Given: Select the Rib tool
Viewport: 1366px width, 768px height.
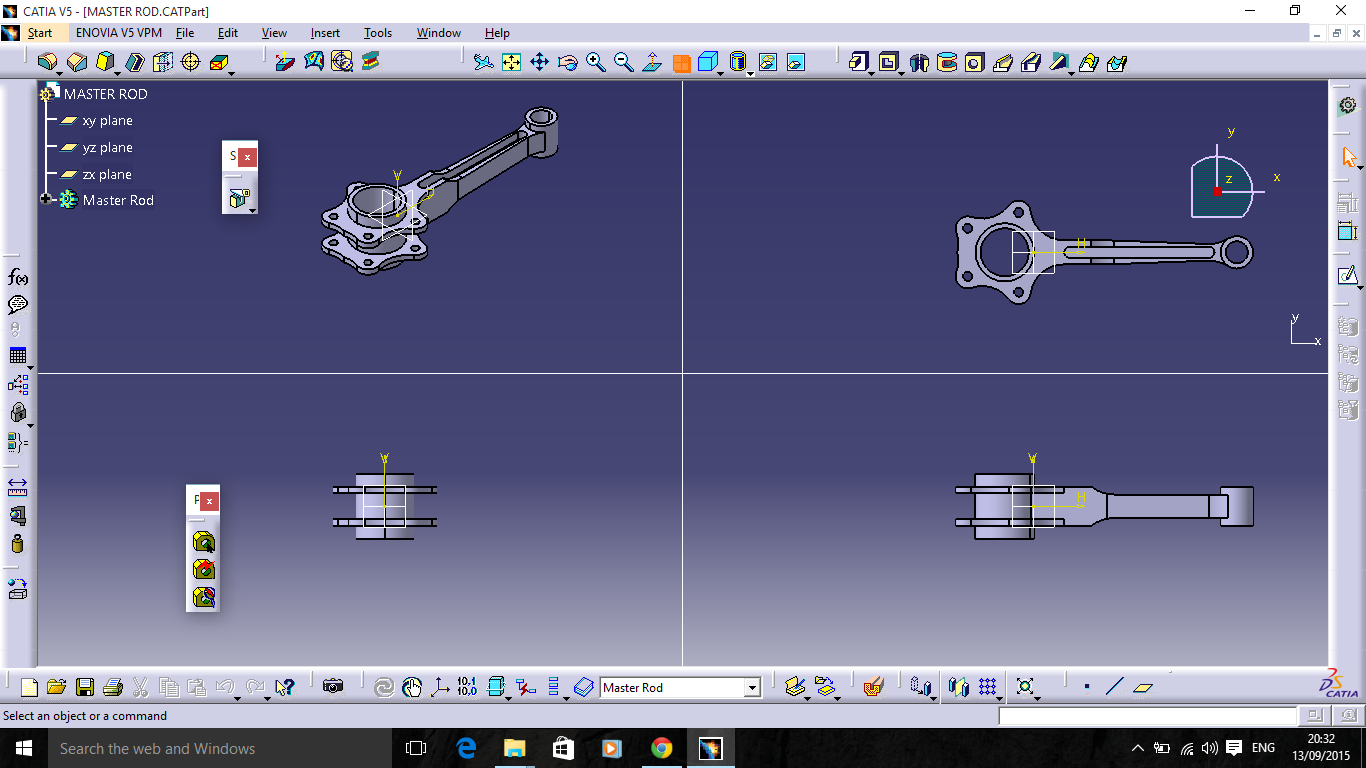Looking at the screenshot, I should point(1003,62).
